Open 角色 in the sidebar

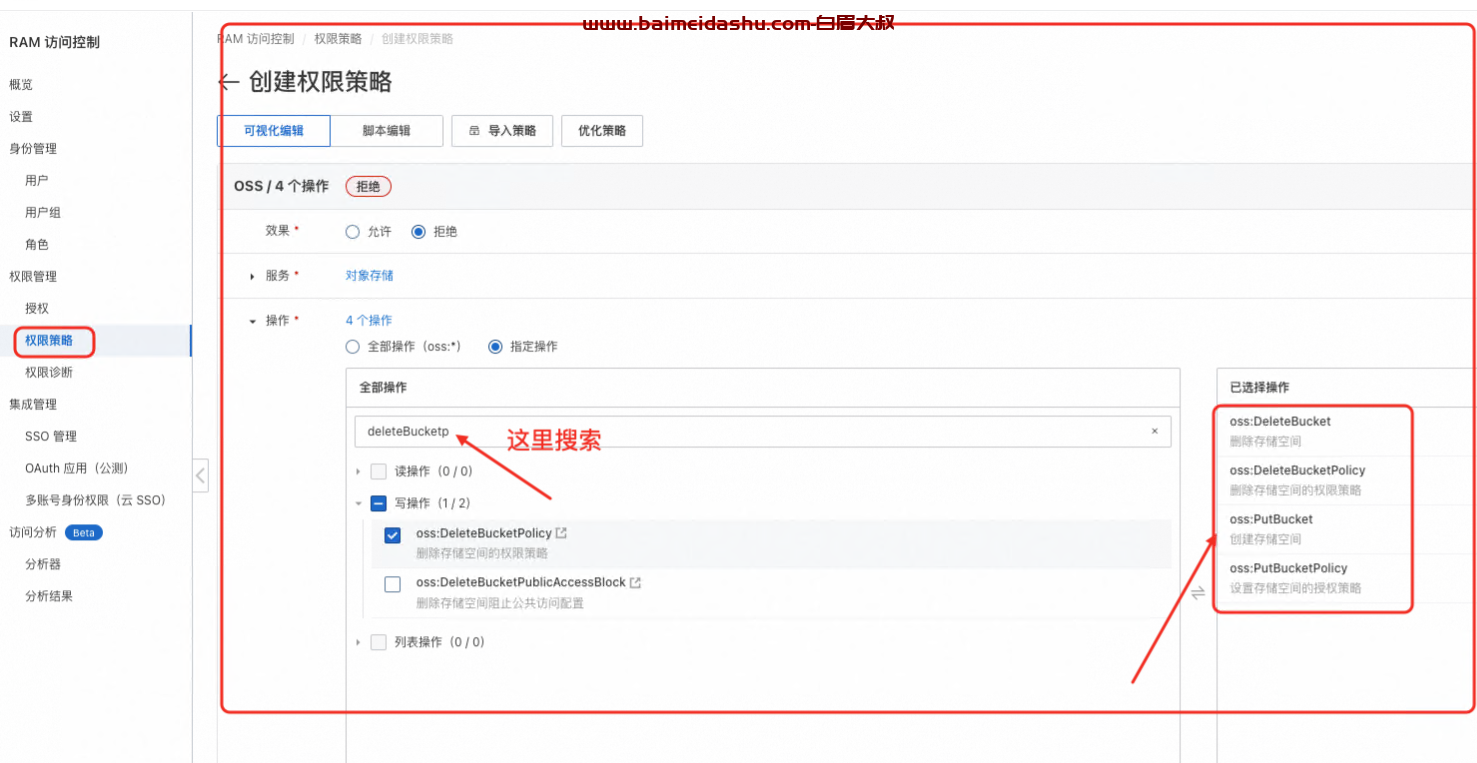tap(37, 244)
